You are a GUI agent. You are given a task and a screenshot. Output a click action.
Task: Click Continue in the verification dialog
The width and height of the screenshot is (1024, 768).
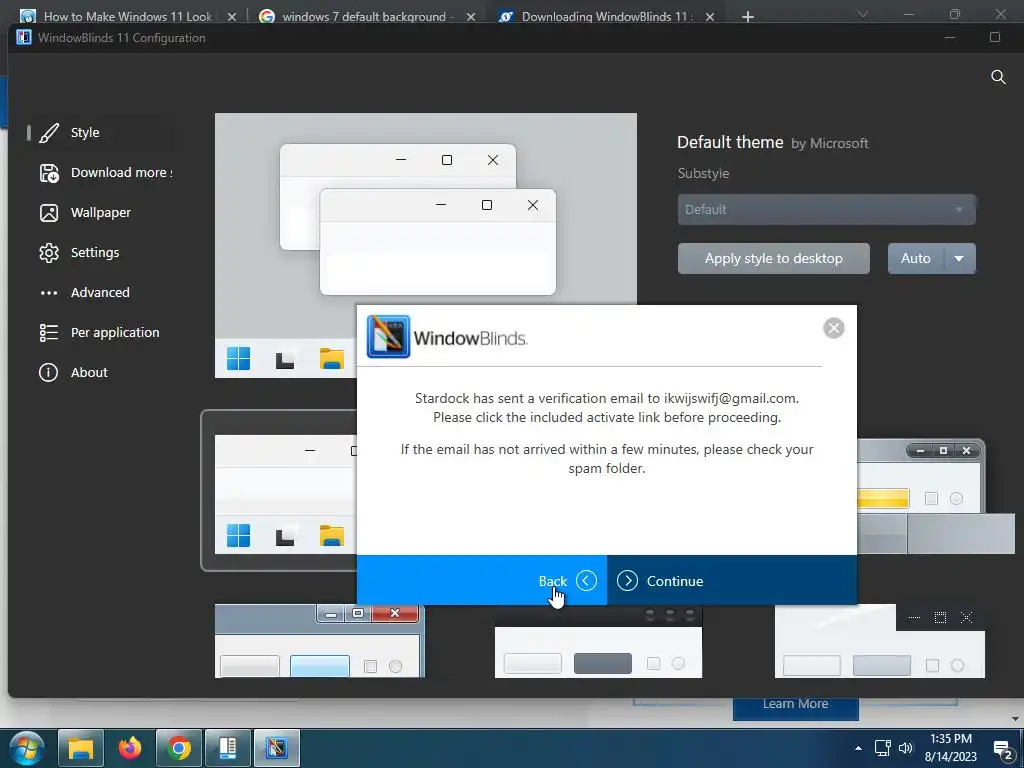tap(732, 581)
